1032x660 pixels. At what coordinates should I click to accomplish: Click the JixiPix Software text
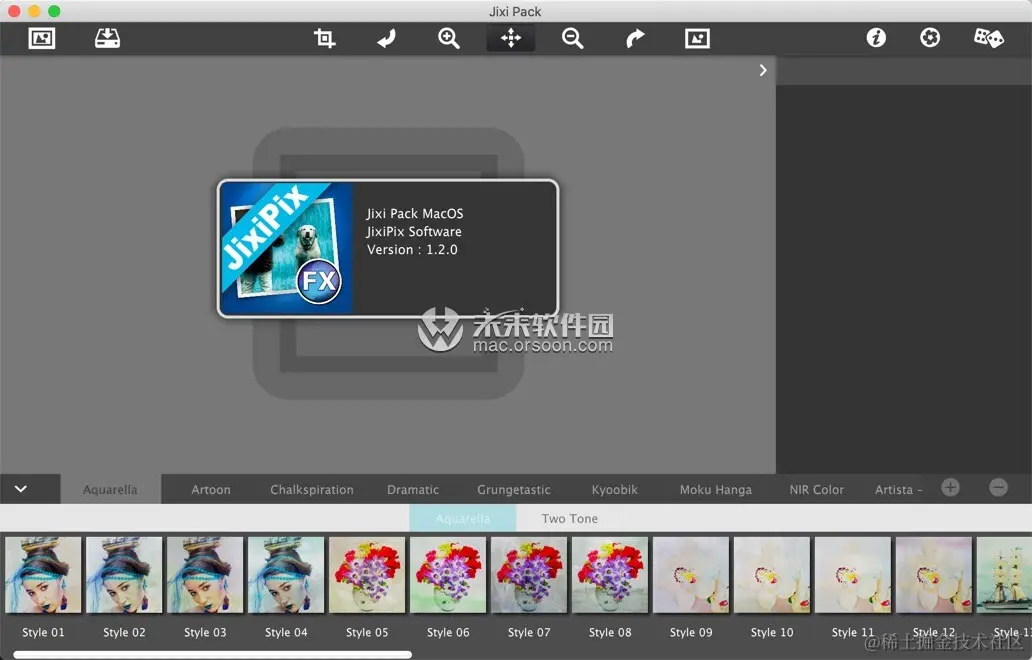click(x=414, y=232)
